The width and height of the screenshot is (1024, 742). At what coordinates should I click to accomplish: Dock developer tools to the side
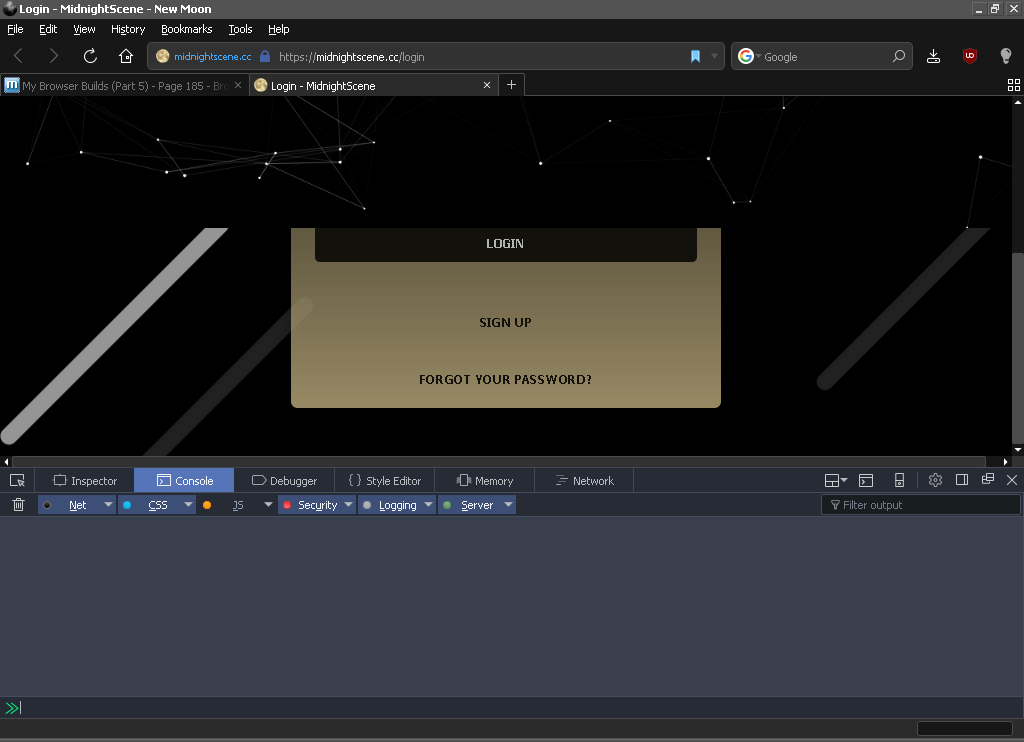(x=961, y=480)
